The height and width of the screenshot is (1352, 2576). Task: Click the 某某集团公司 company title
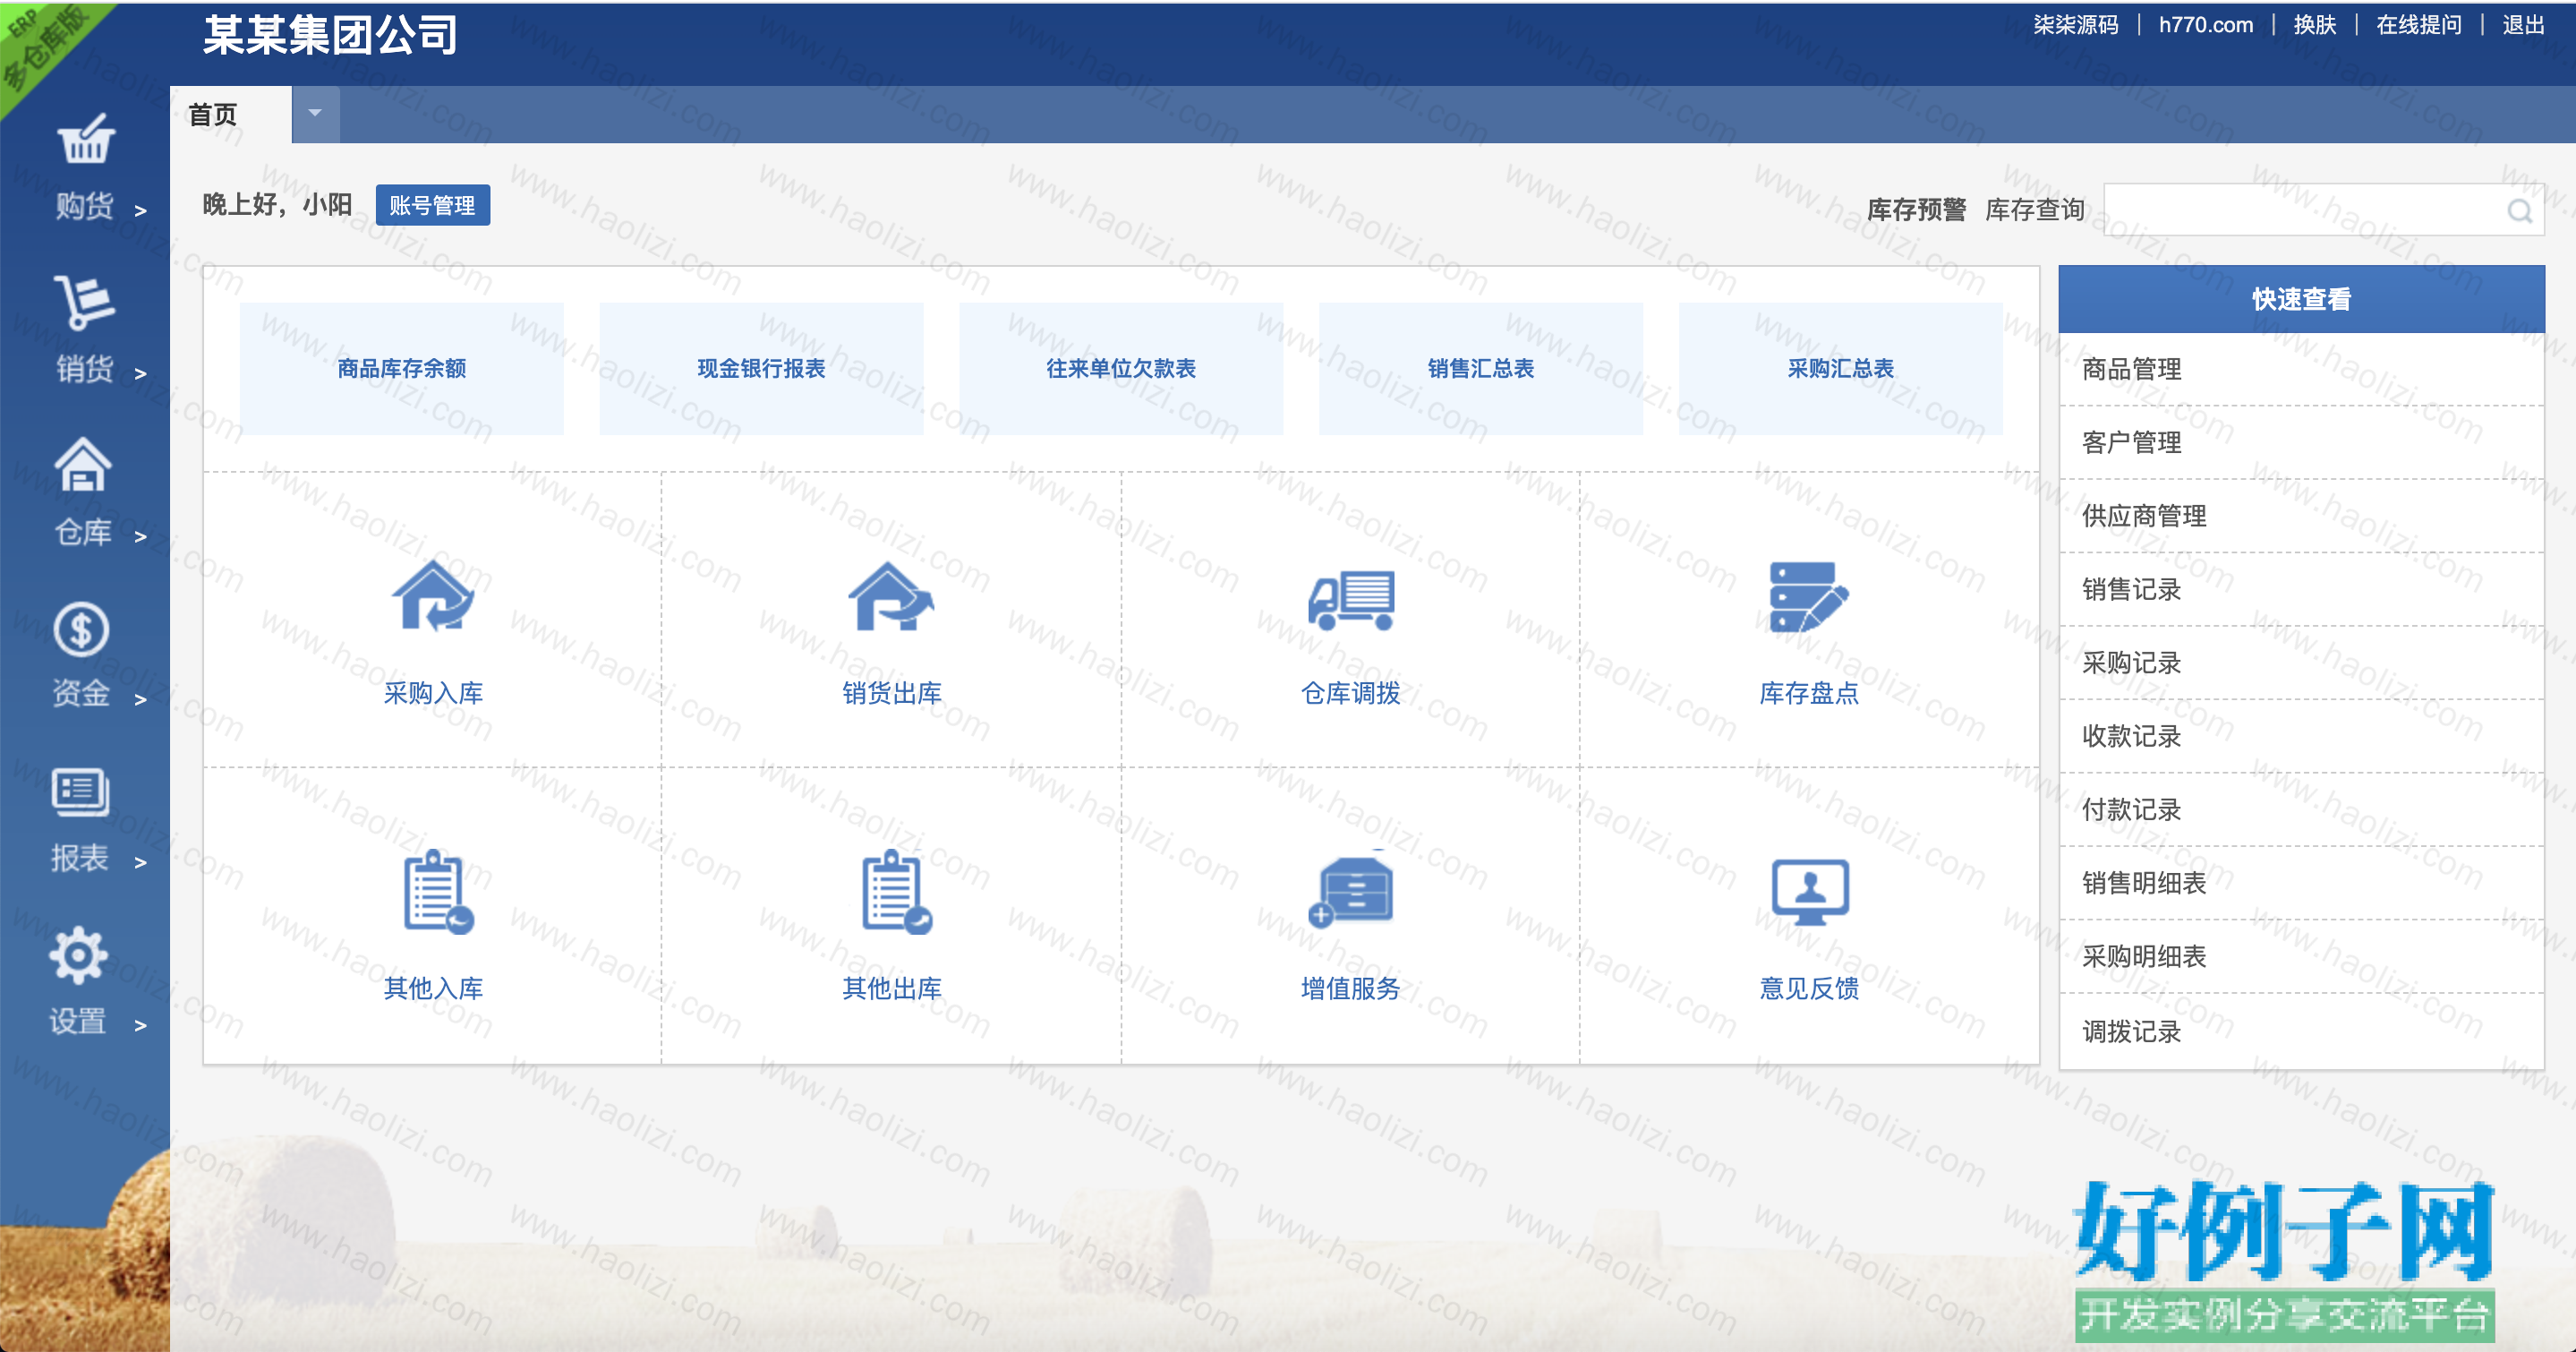tap(330, 36)
